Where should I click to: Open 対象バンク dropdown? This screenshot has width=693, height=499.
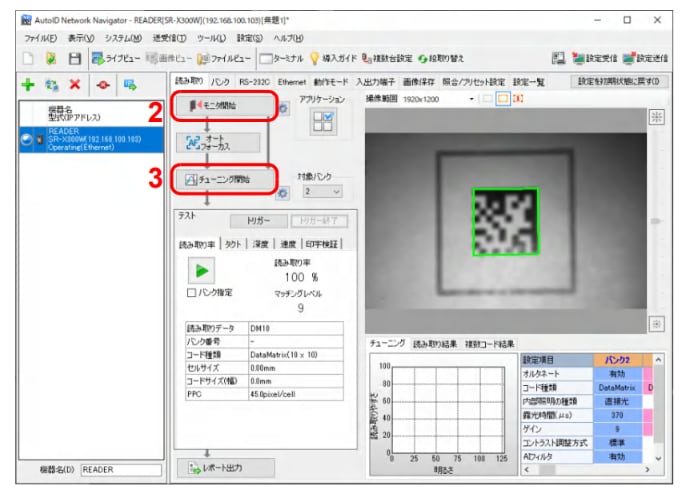coord(323,192)
